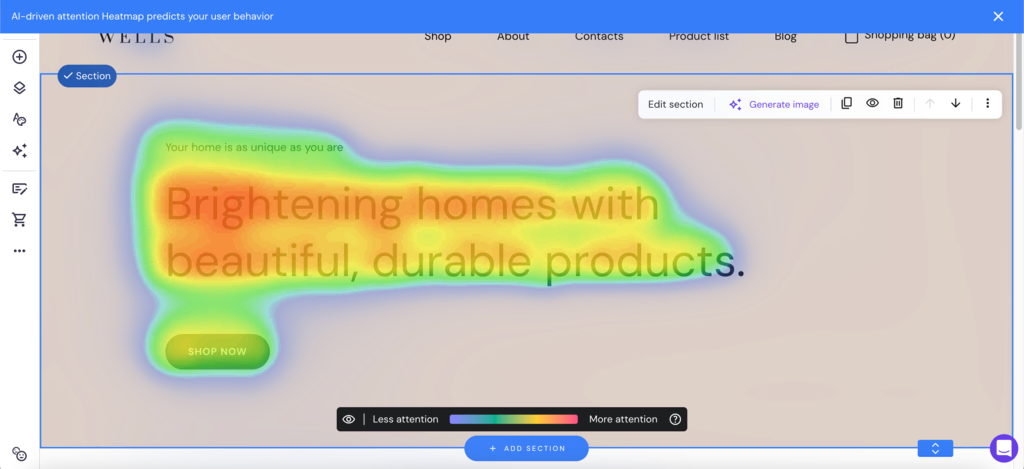Image resolution: width=1024 pixels, height=469 pixels.
Task: Open the blog editor icon
Action: click(x=20, y=189)
